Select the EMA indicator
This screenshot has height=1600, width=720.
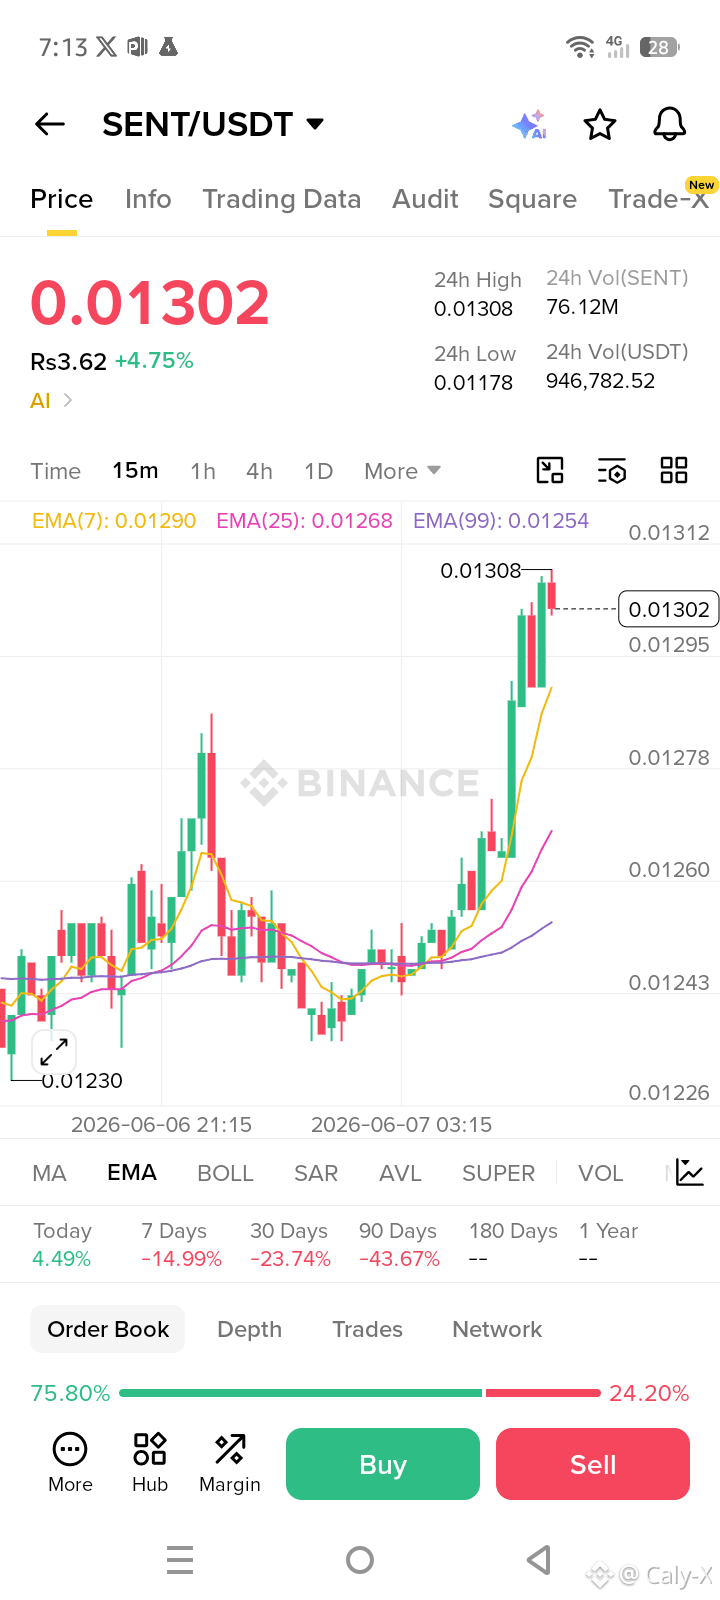[132, 1172]
